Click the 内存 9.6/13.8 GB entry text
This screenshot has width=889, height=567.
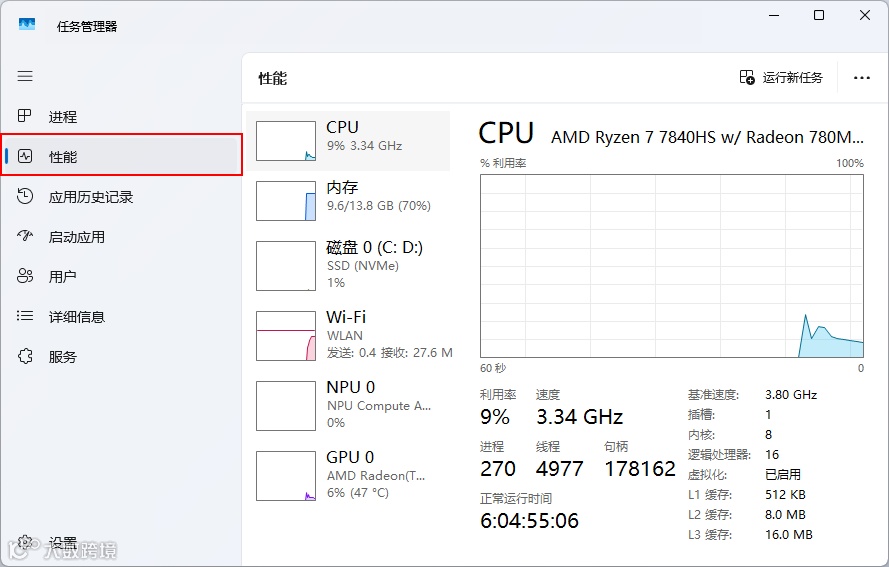[378, 196]
